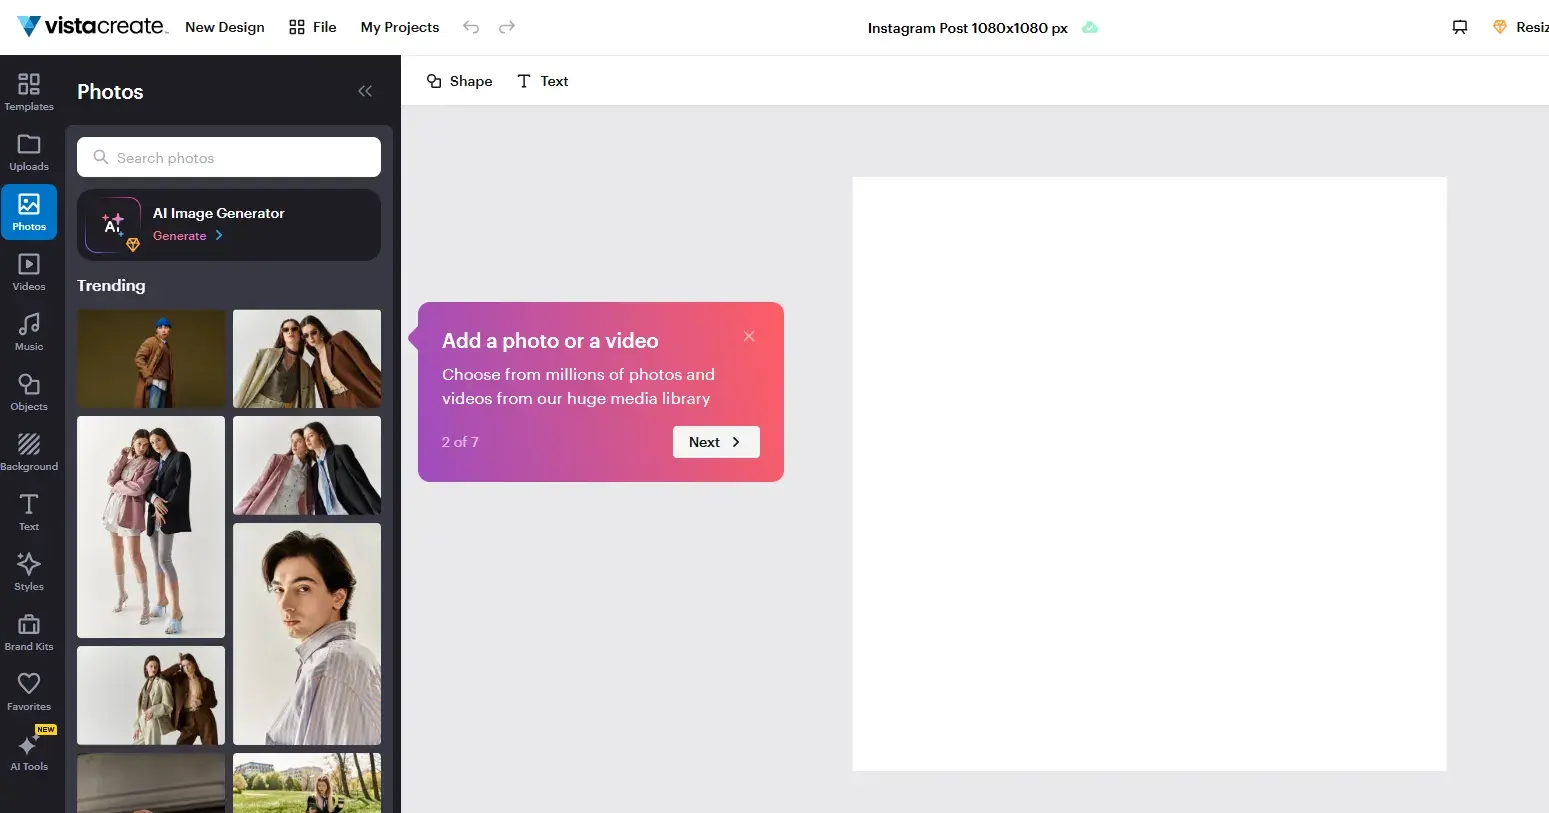Open the Styles panel
This screenshot has width=1549, height=813.
[x=28, y=571]
